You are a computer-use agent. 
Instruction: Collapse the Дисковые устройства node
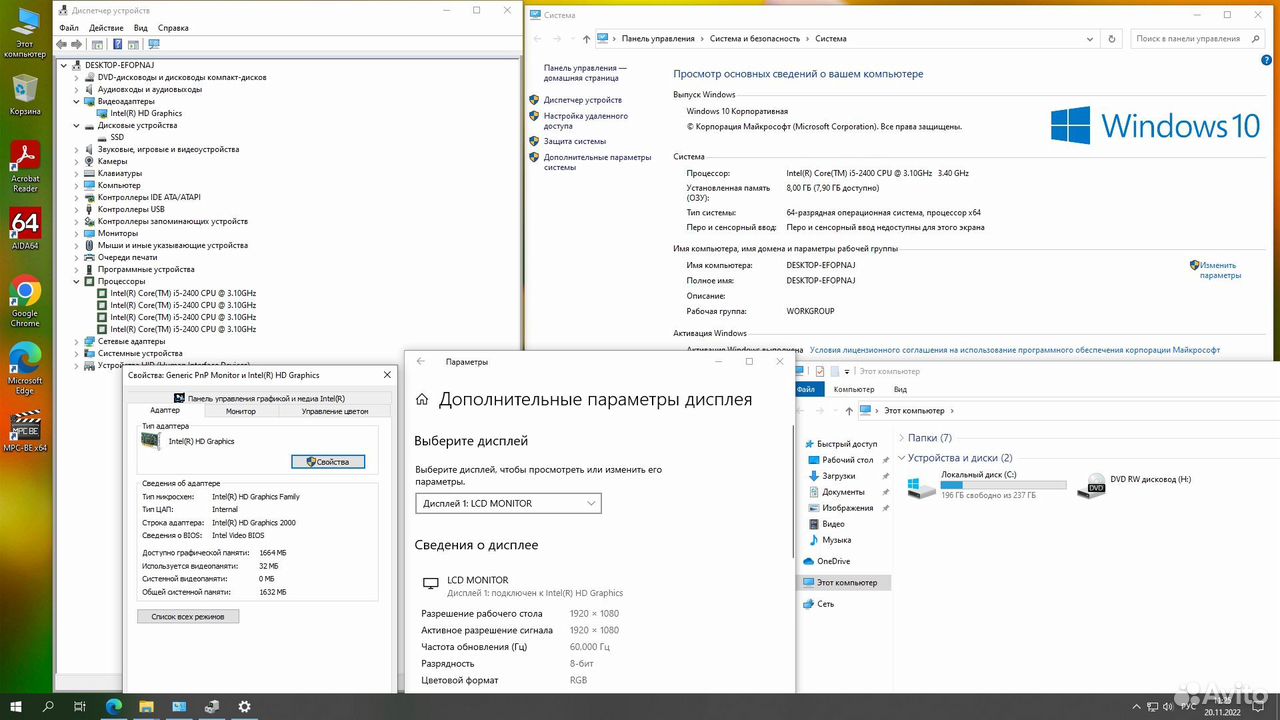(77, 125)
